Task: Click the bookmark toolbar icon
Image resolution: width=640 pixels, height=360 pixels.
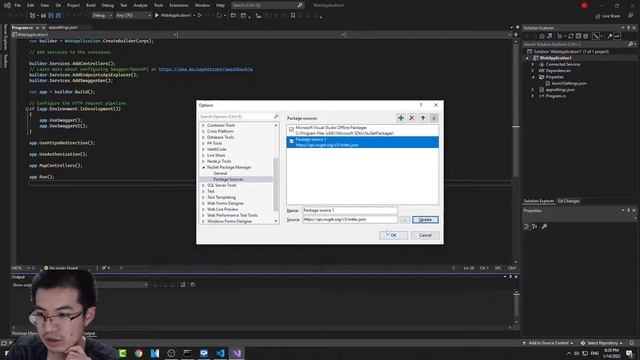Action: (x=293, y=16)
